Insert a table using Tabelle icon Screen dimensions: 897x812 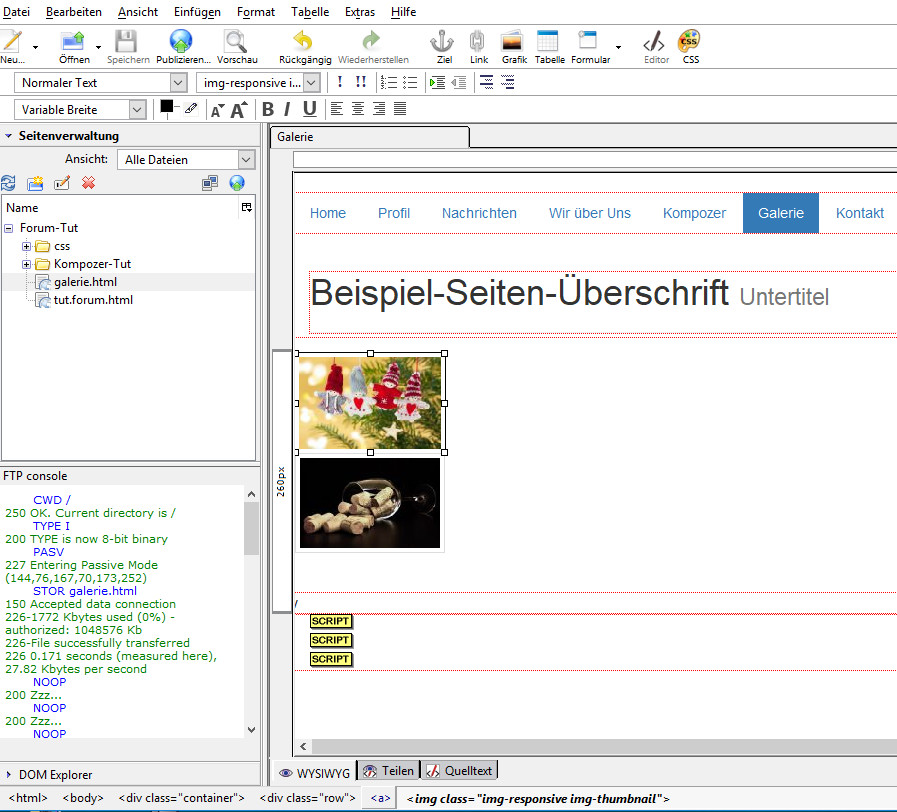(548, 42)
